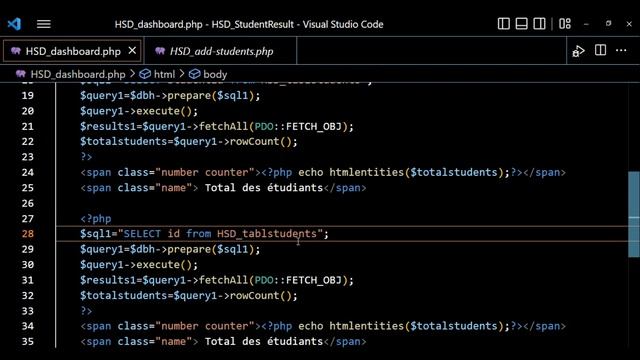Viewport: 640px width, 360px height.
Task: Toggle the primary side bar layout icon
Action: (x=504, y=24)
